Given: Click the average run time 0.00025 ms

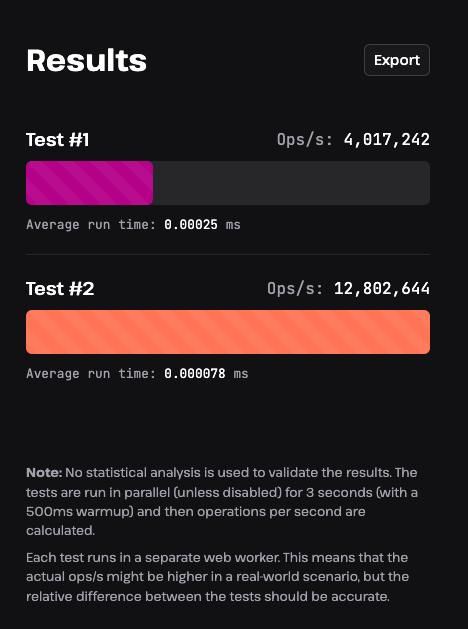Looking at the screenshot, I should (x=202, y=225).
